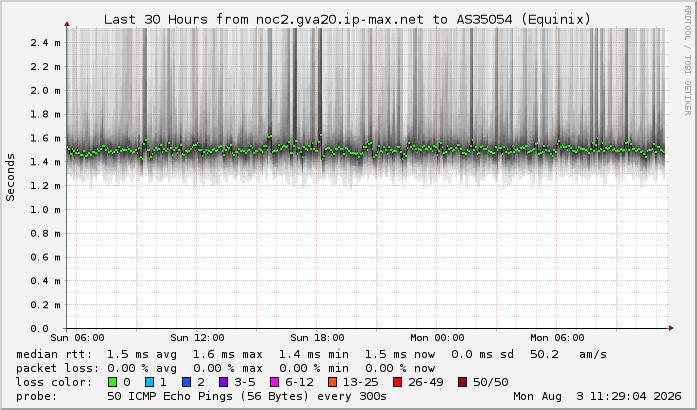The height and width of the screenshot is (410, 697).
Task: Click the green loss color swatch for 0
Action: (x=112, y=382)
